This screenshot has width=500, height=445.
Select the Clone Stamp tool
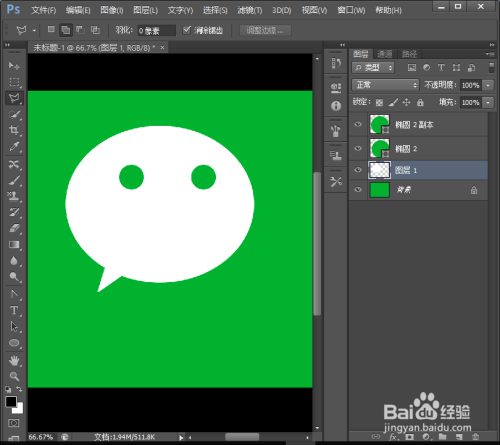(x=14, y=196)
